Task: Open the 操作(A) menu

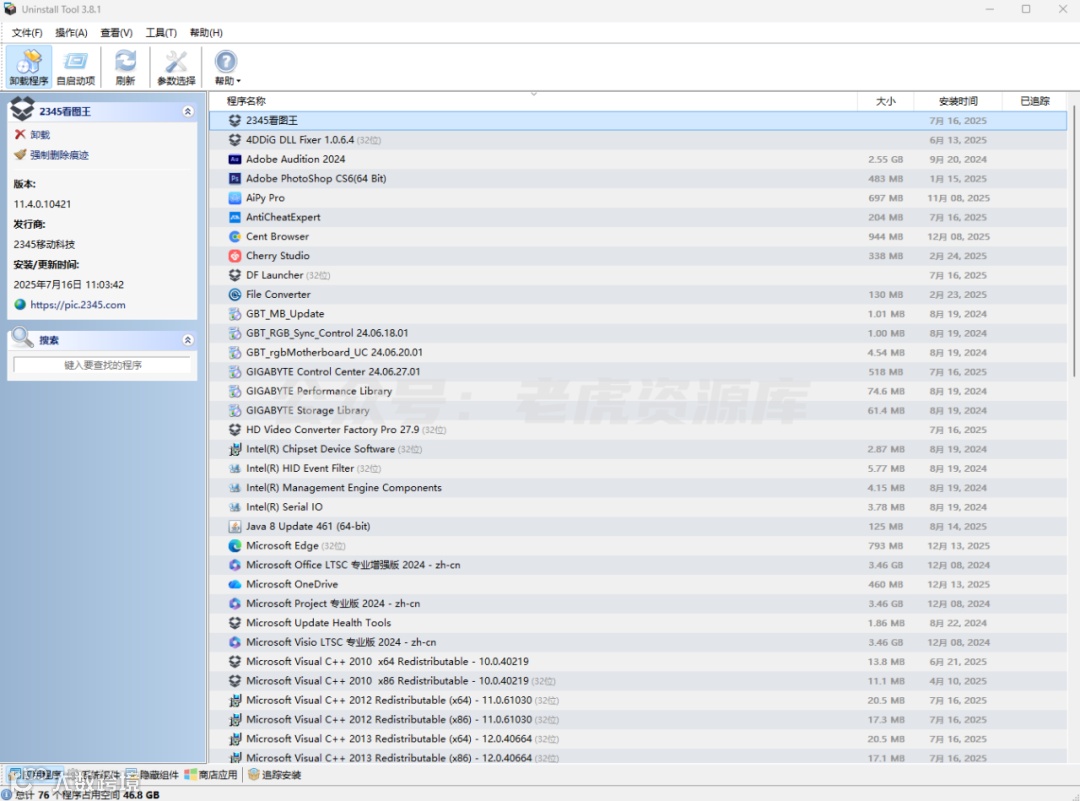Action: click(x=71, y=32)
